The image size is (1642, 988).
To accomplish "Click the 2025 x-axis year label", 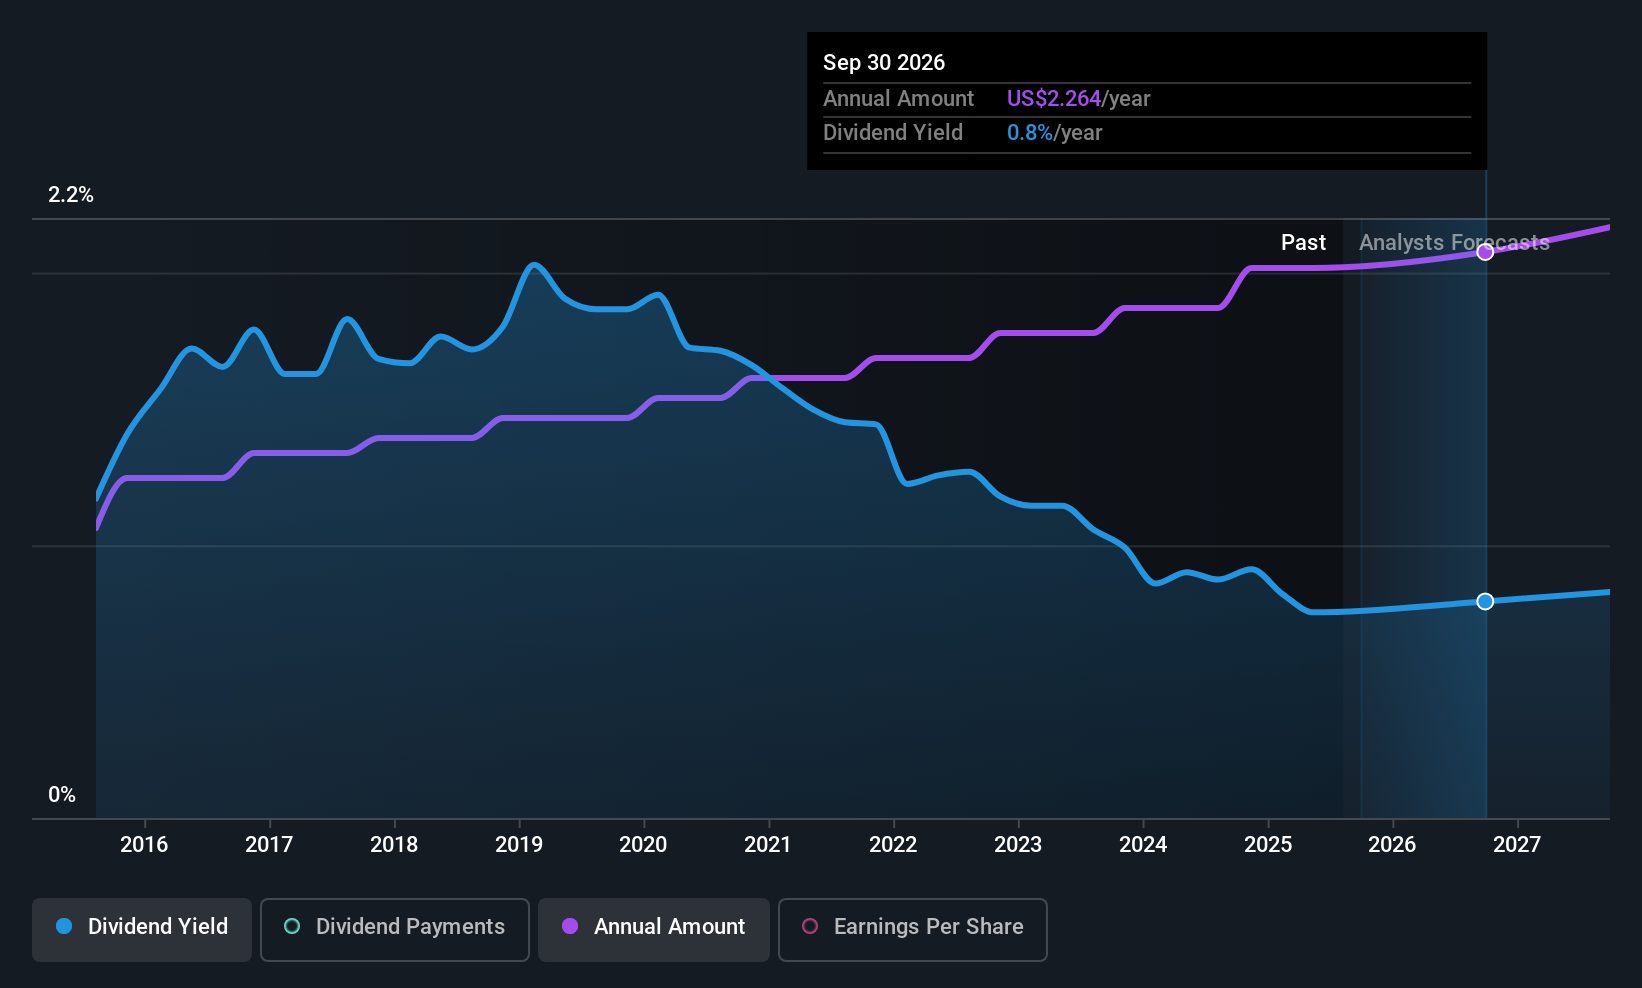I will coord(1268,844).
